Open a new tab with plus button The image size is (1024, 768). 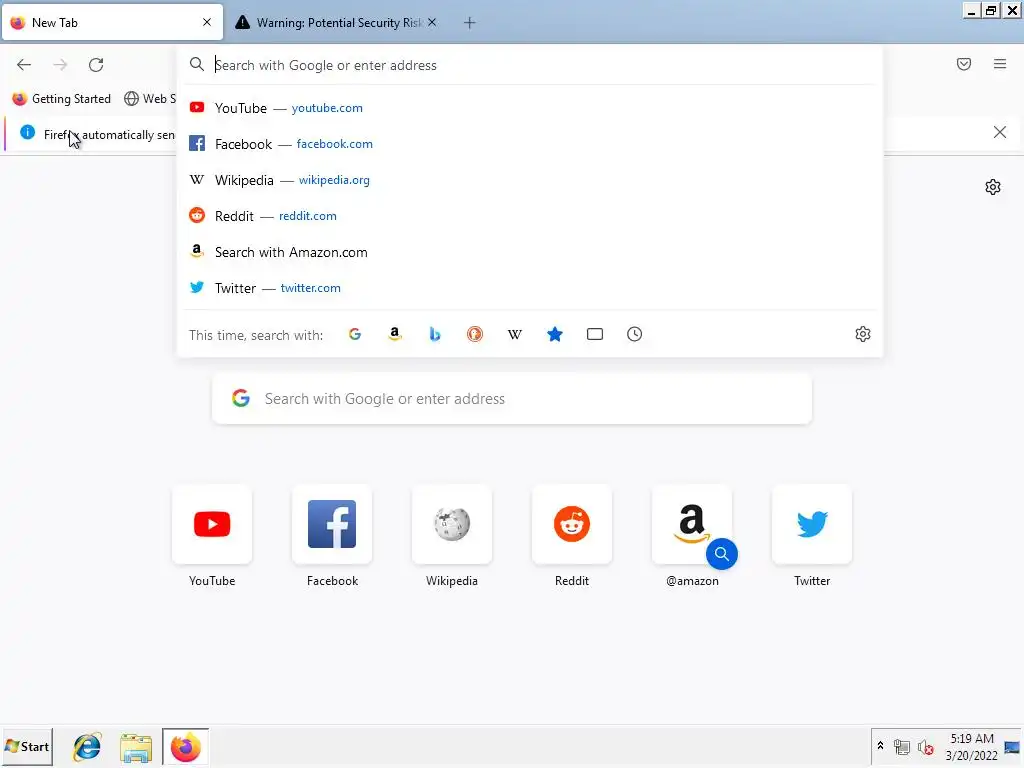pyautogui.click(x=470, y=23)
